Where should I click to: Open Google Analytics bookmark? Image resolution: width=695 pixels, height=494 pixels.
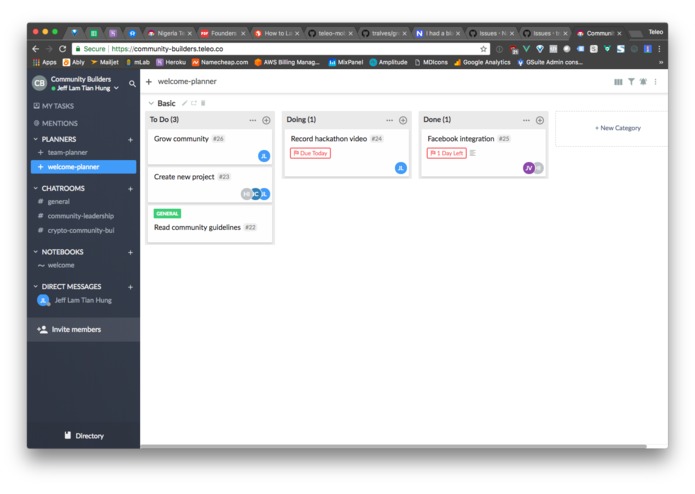coord(482,62)
